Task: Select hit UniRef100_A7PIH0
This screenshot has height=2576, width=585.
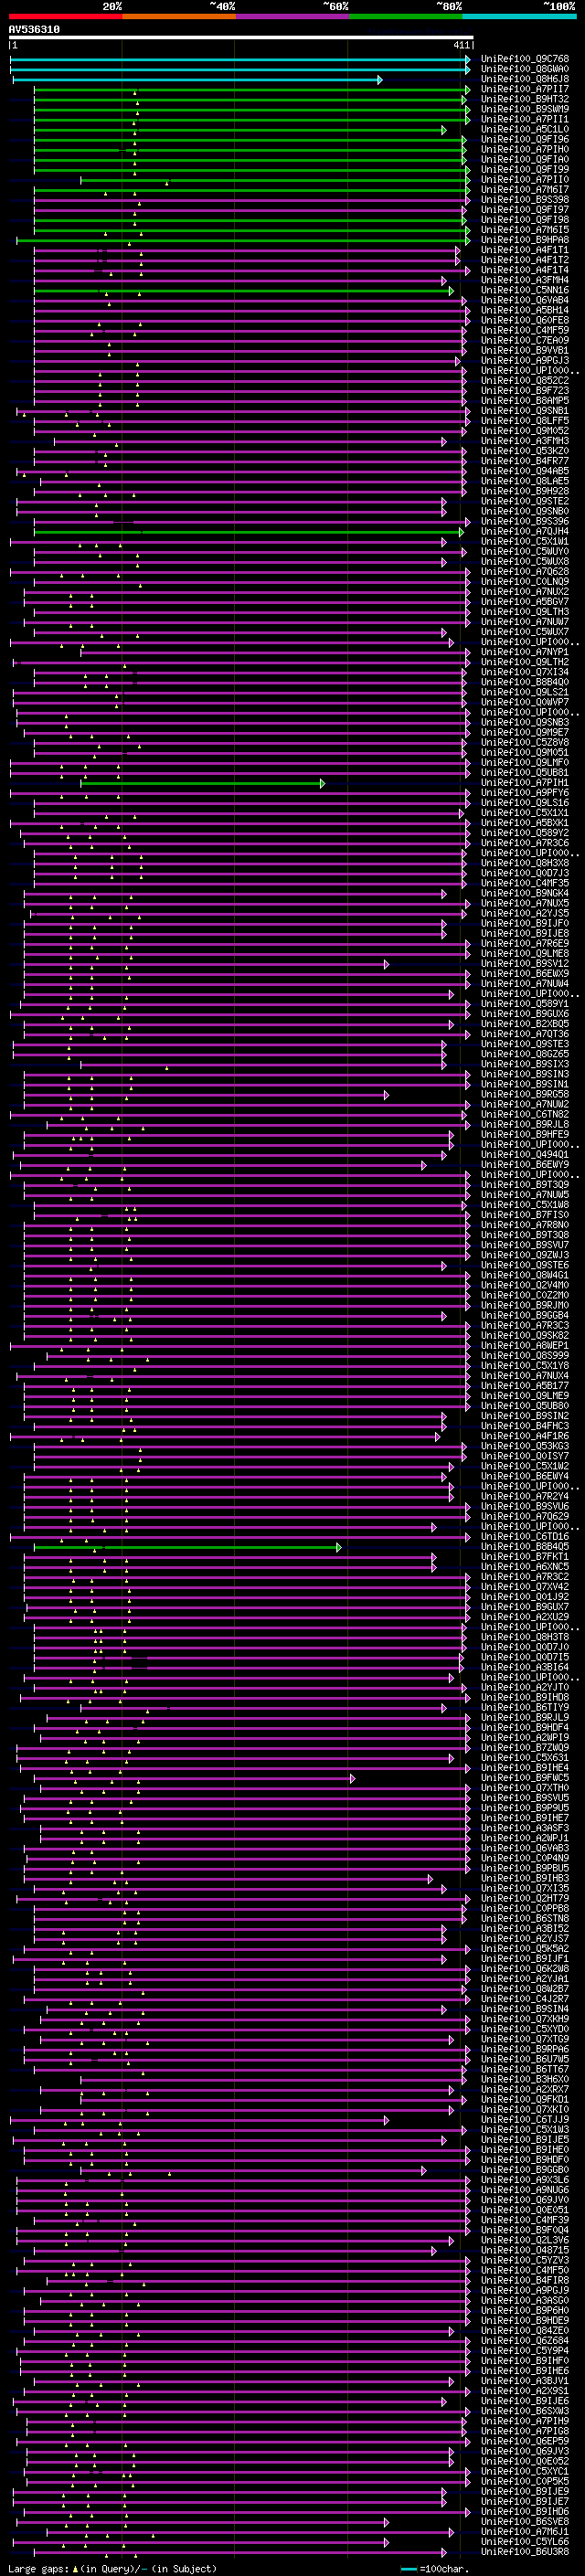Action: pyautogui.click(x=525, y=149)
